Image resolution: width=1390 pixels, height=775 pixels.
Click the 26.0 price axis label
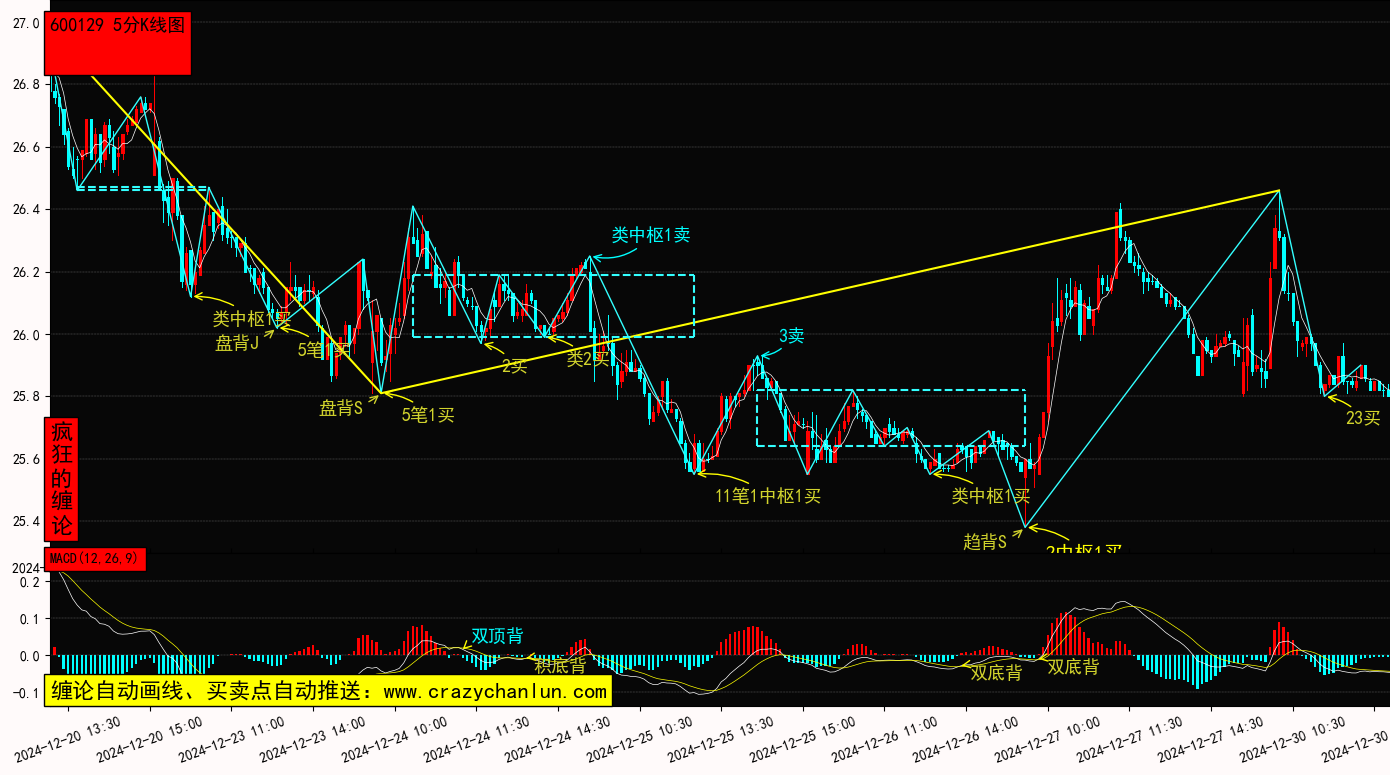(x=26, y=335)
